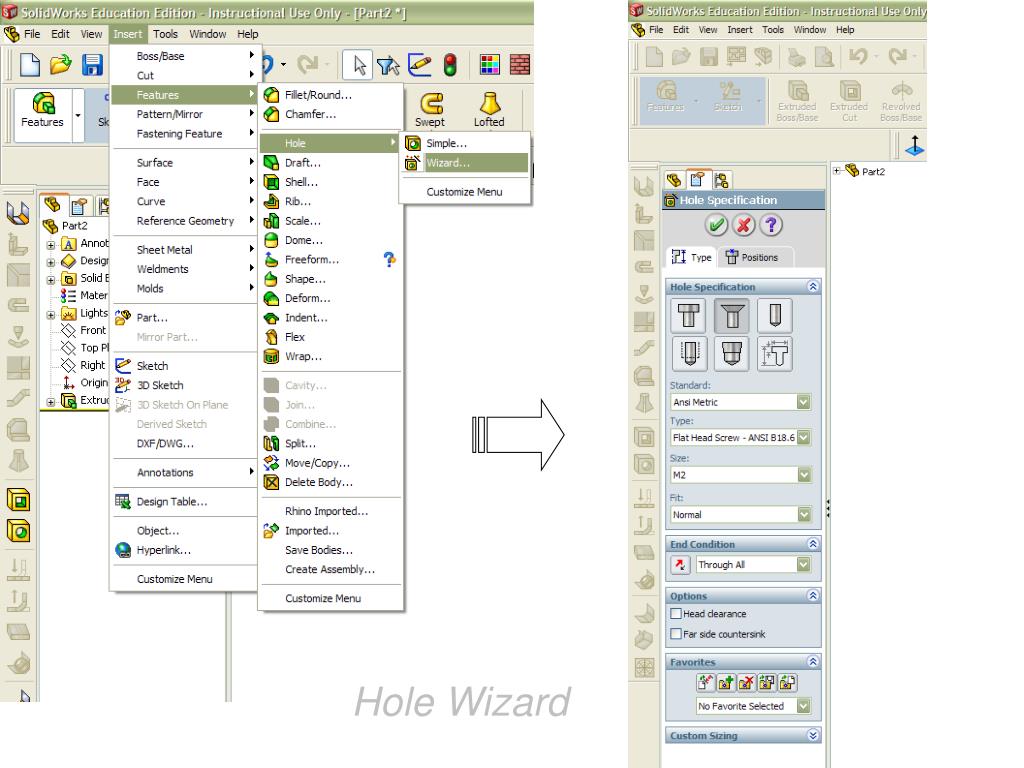Expand the Custom Sizing section
The image size is (1024, 768).
[813, 735]
